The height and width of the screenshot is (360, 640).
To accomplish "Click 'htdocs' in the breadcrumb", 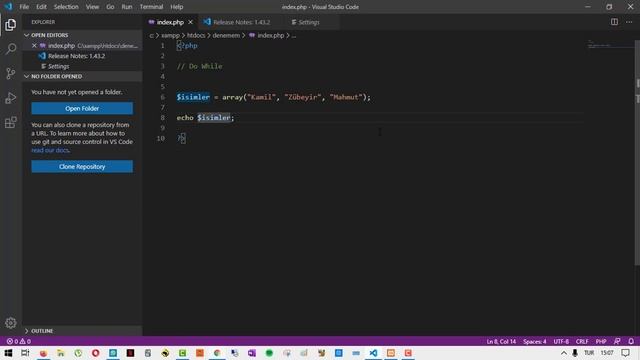I will [x=196, y=36].
